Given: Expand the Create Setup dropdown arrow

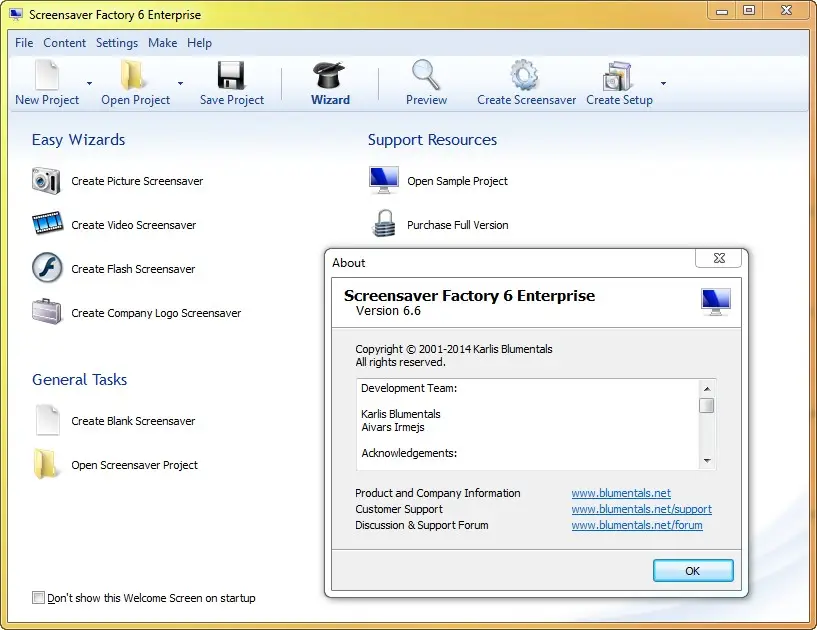Looking at the screenshot, I should click(663, 83).
